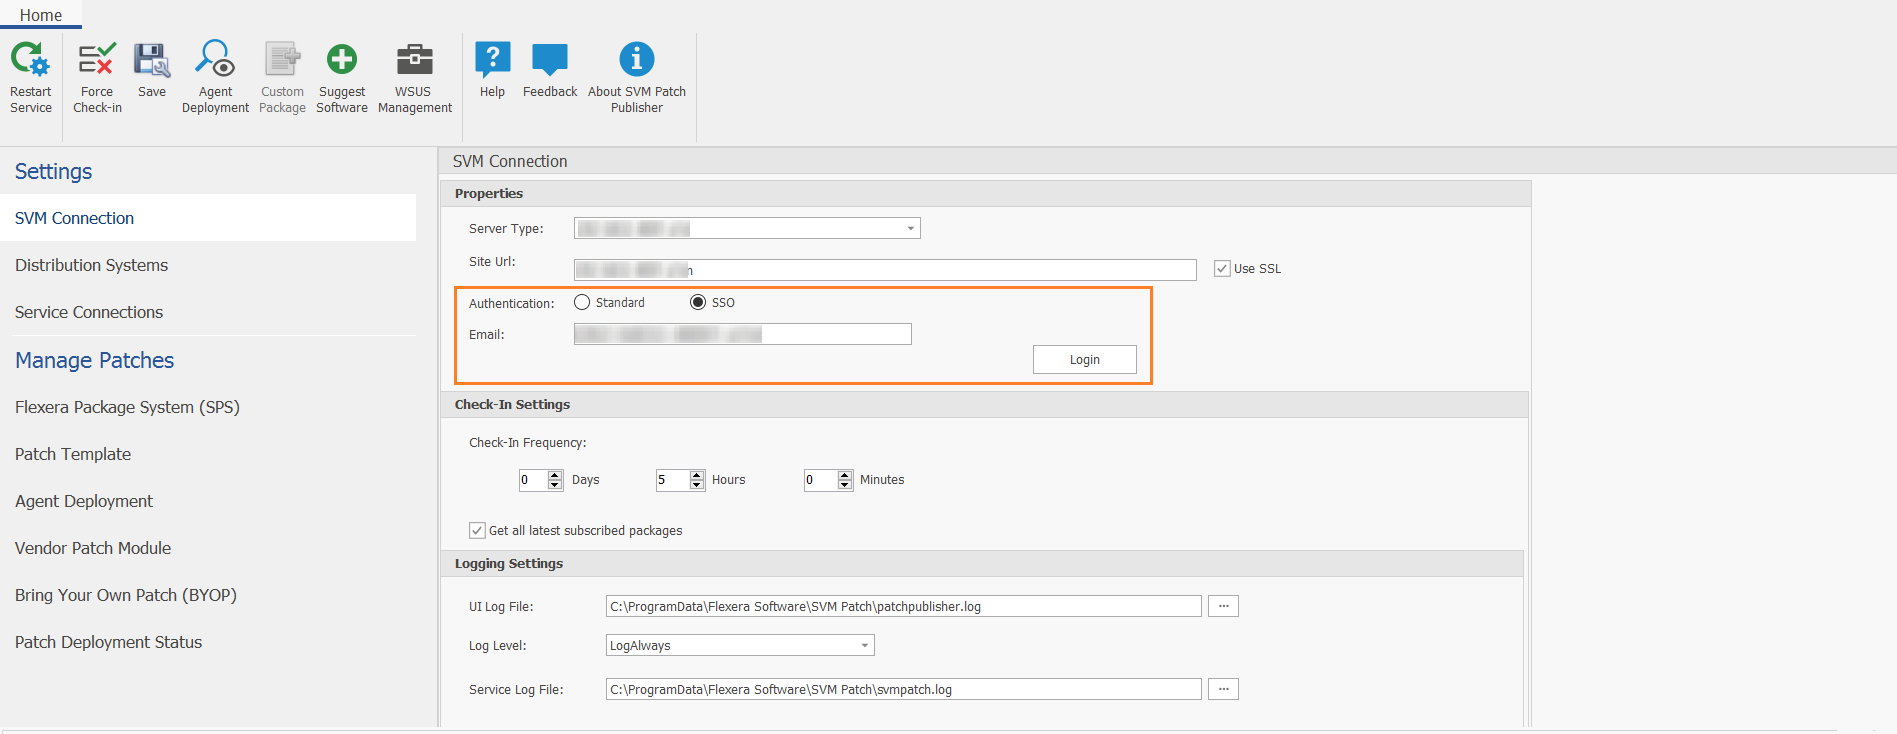This screenshot has height=734, width=1897.
Task: Uncheck Get all latest subscribed packages
Action: (478, 530)
